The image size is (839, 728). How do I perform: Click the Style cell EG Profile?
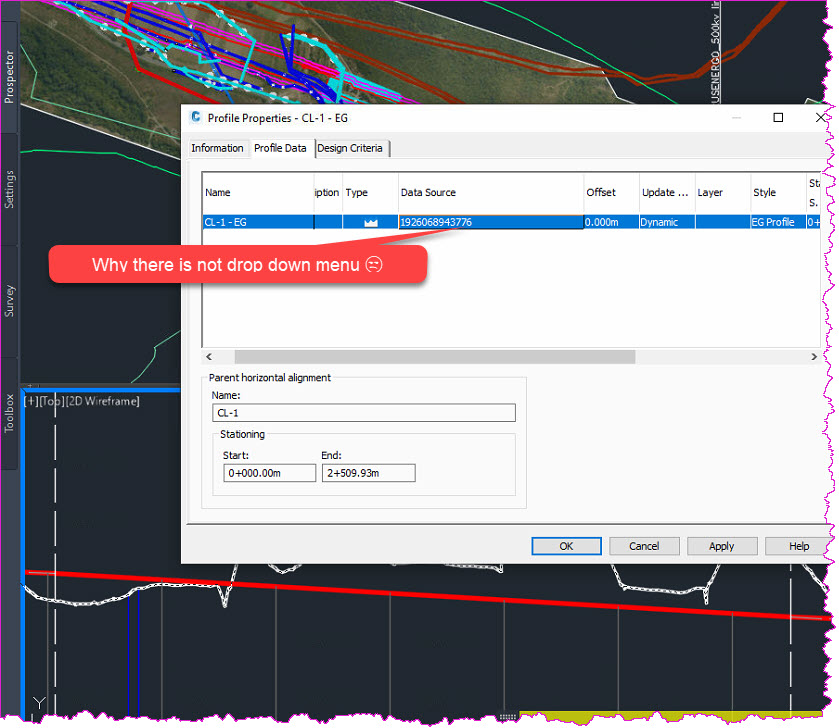(x=778, y=222)
